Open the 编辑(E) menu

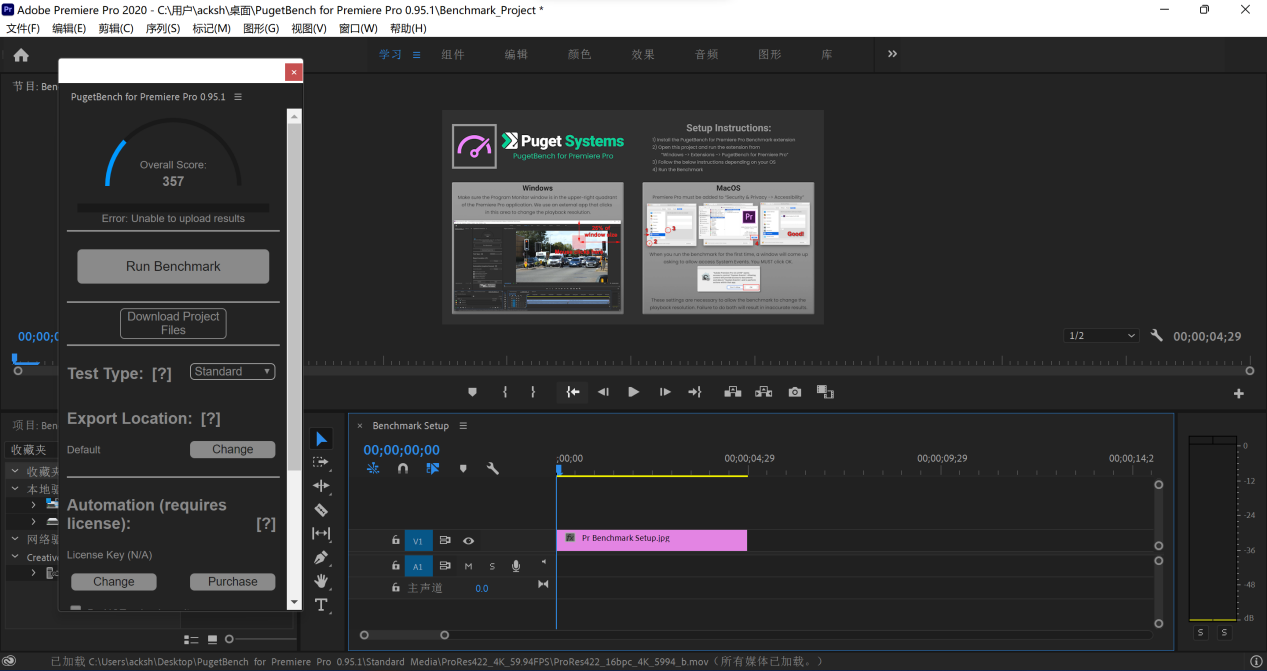69,28
